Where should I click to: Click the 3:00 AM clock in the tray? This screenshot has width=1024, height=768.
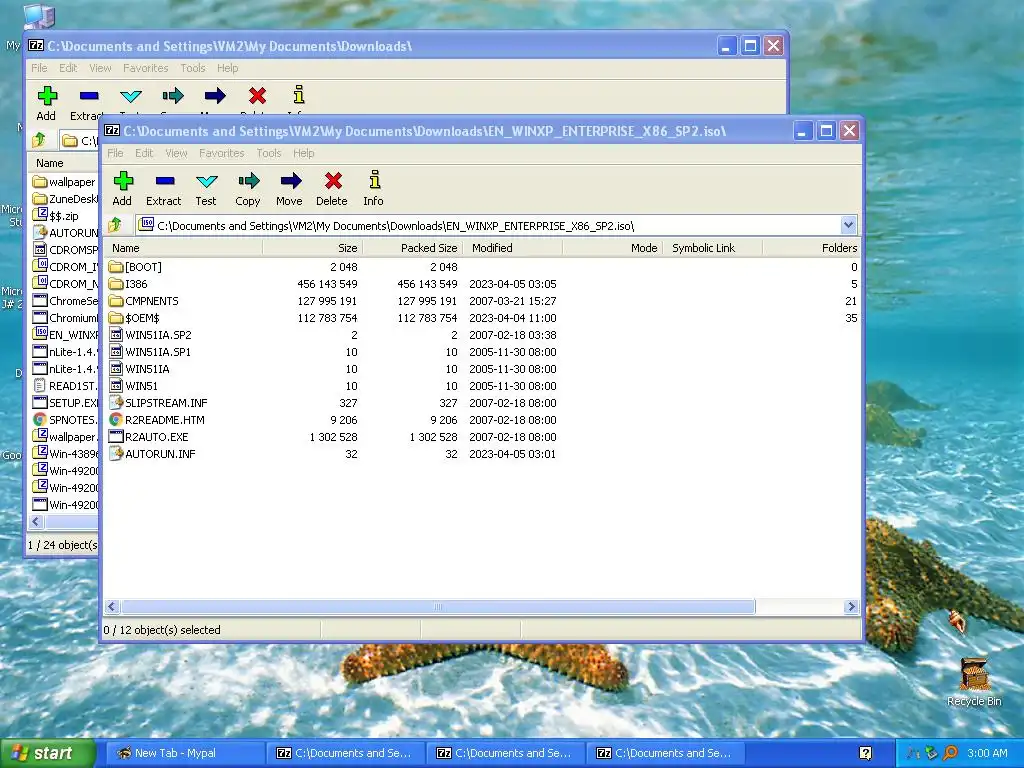[x=987, y=753]
